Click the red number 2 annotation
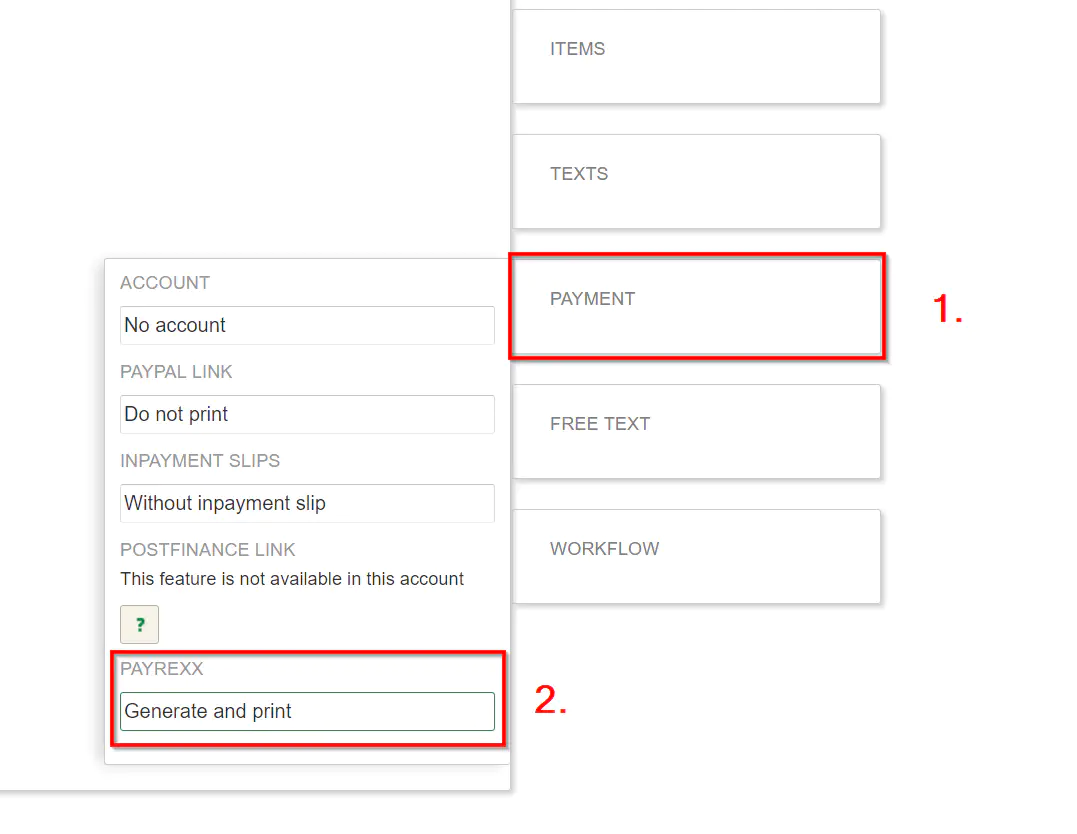Screen dimensions: 1077x834 click(x=550, y=701)
